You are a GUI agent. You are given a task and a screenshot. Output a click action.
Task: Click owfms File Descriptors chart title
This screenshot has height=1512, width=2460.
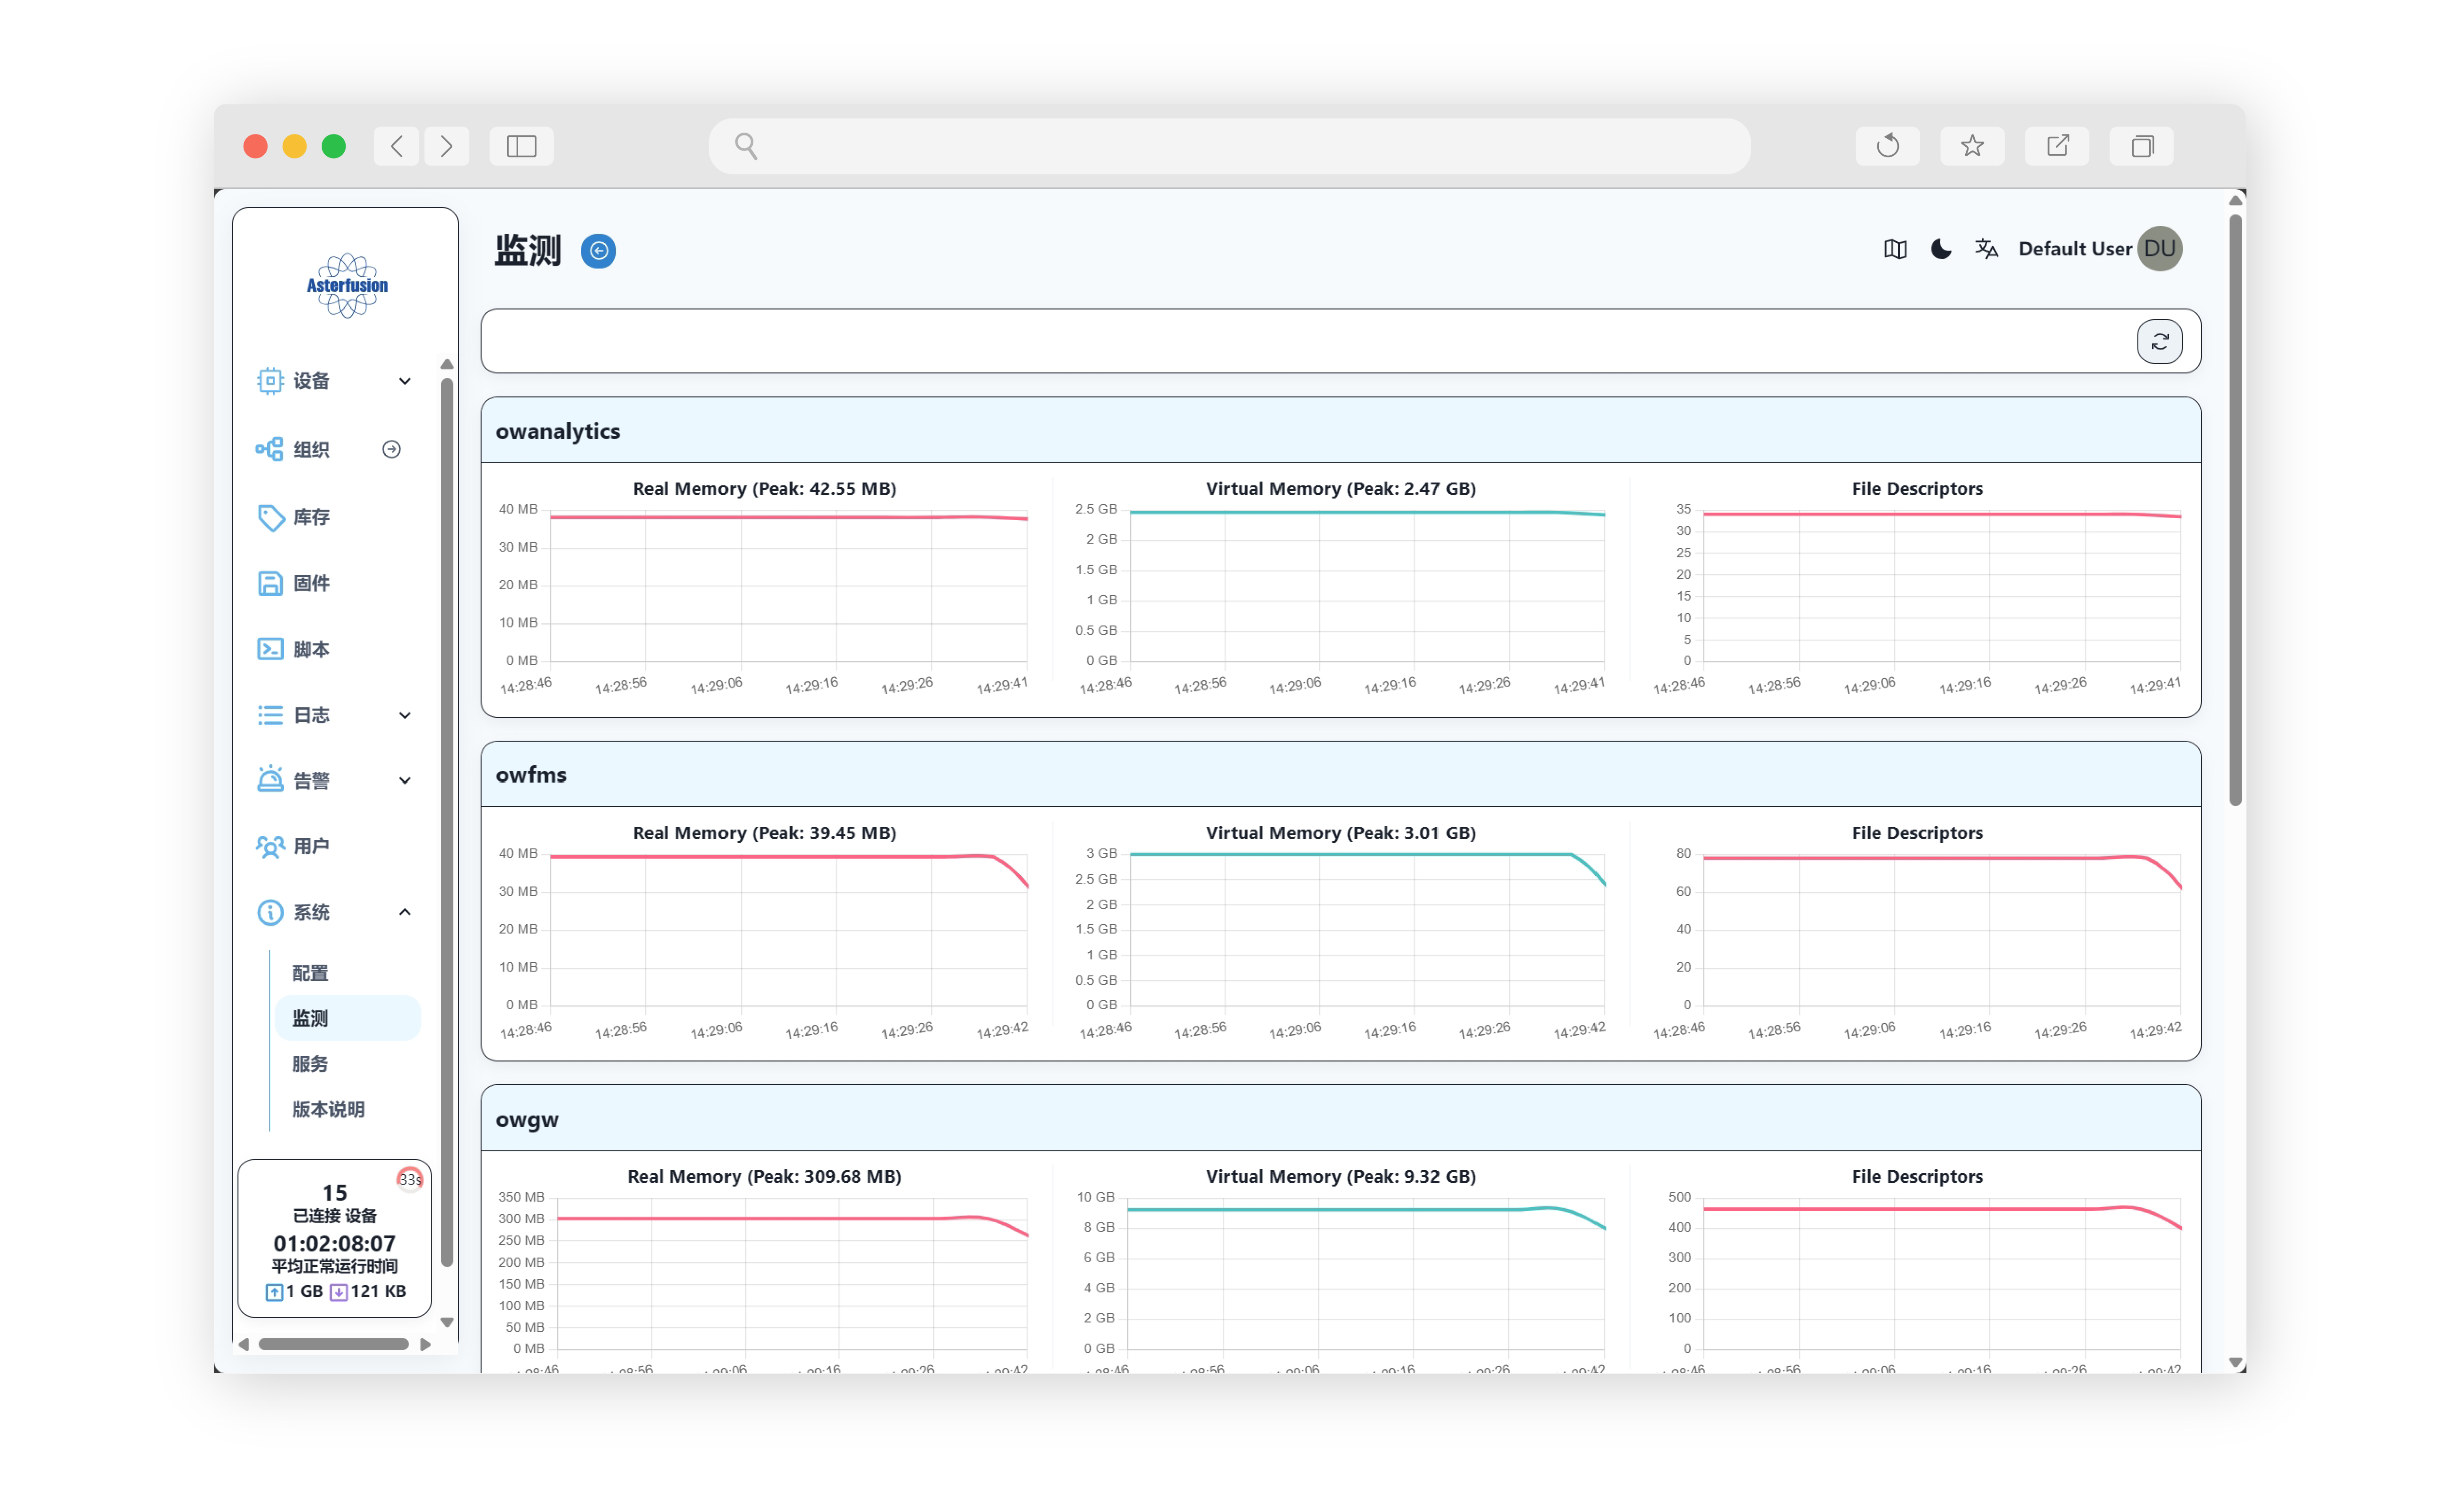click(x=1916, y=833)
